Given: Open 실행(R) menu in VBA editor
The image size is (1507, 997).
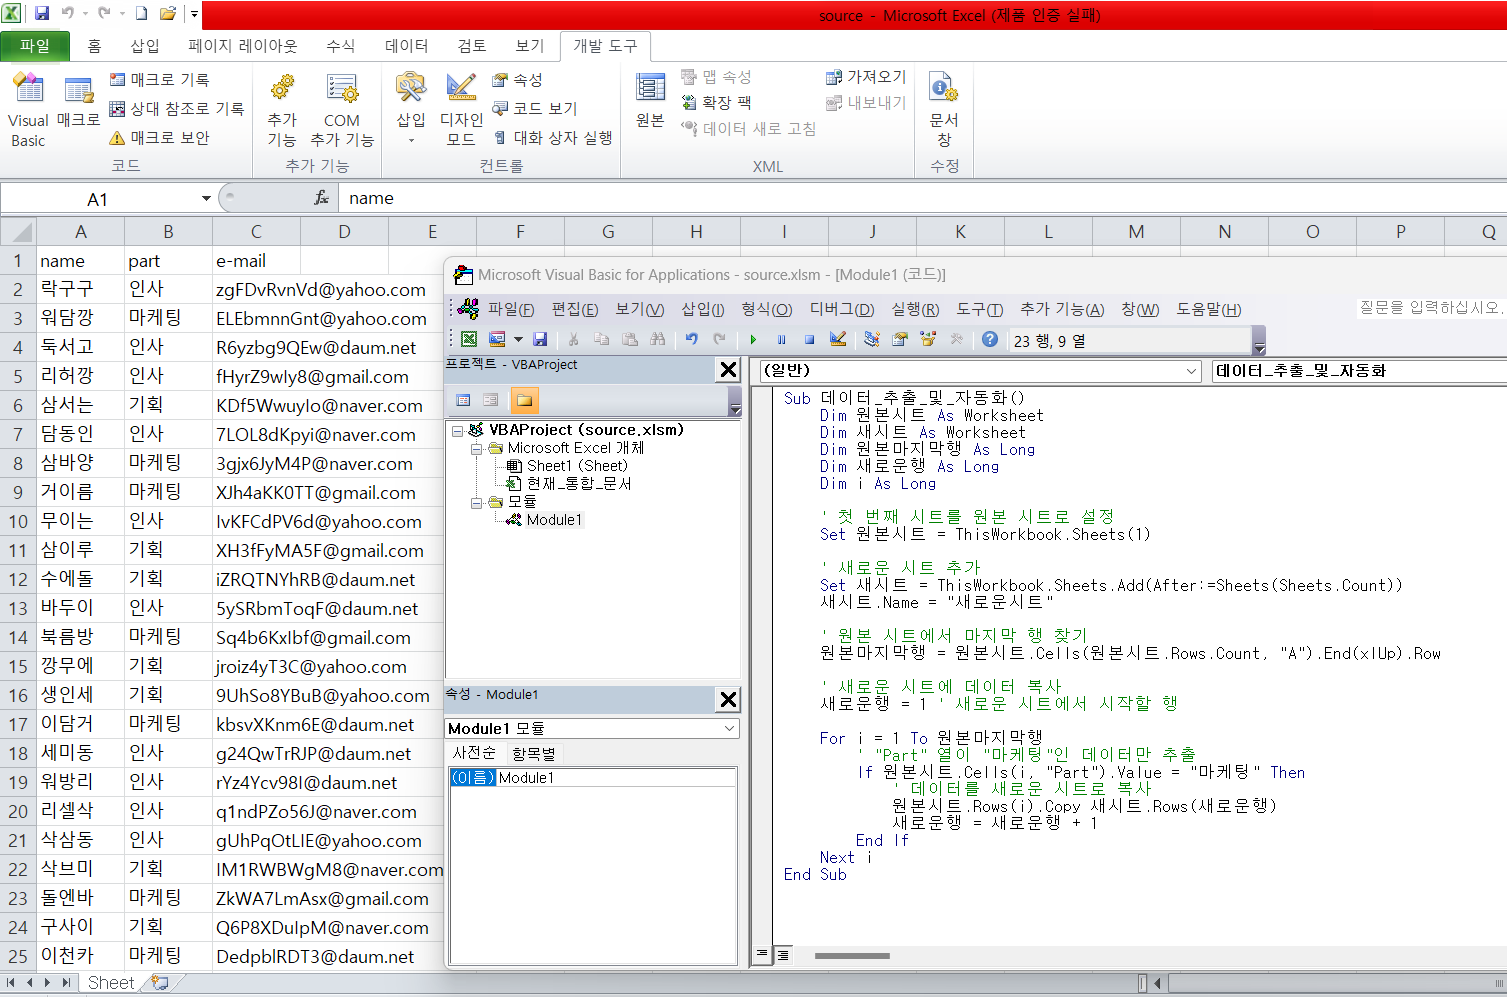Looking at the screenshot, I should pyautogui.click(x=915, y=309).
